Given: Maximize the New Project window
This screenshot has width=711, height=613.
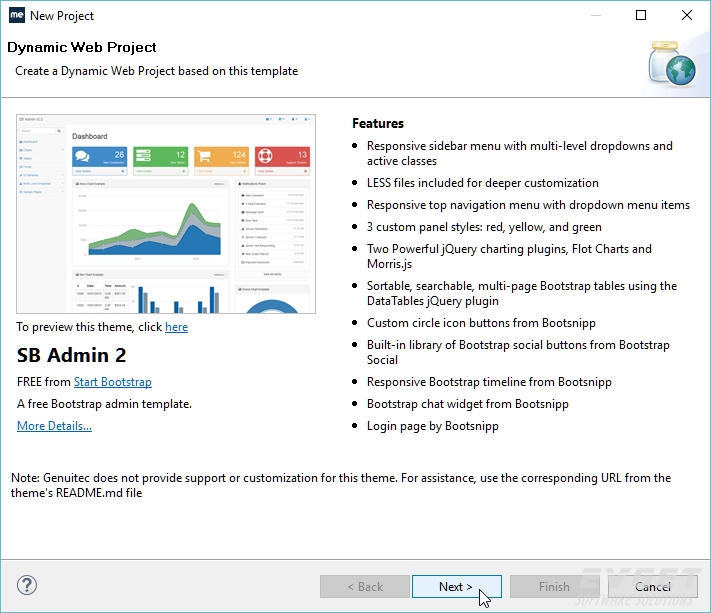Looking at the screenshot, I should 641,15.
